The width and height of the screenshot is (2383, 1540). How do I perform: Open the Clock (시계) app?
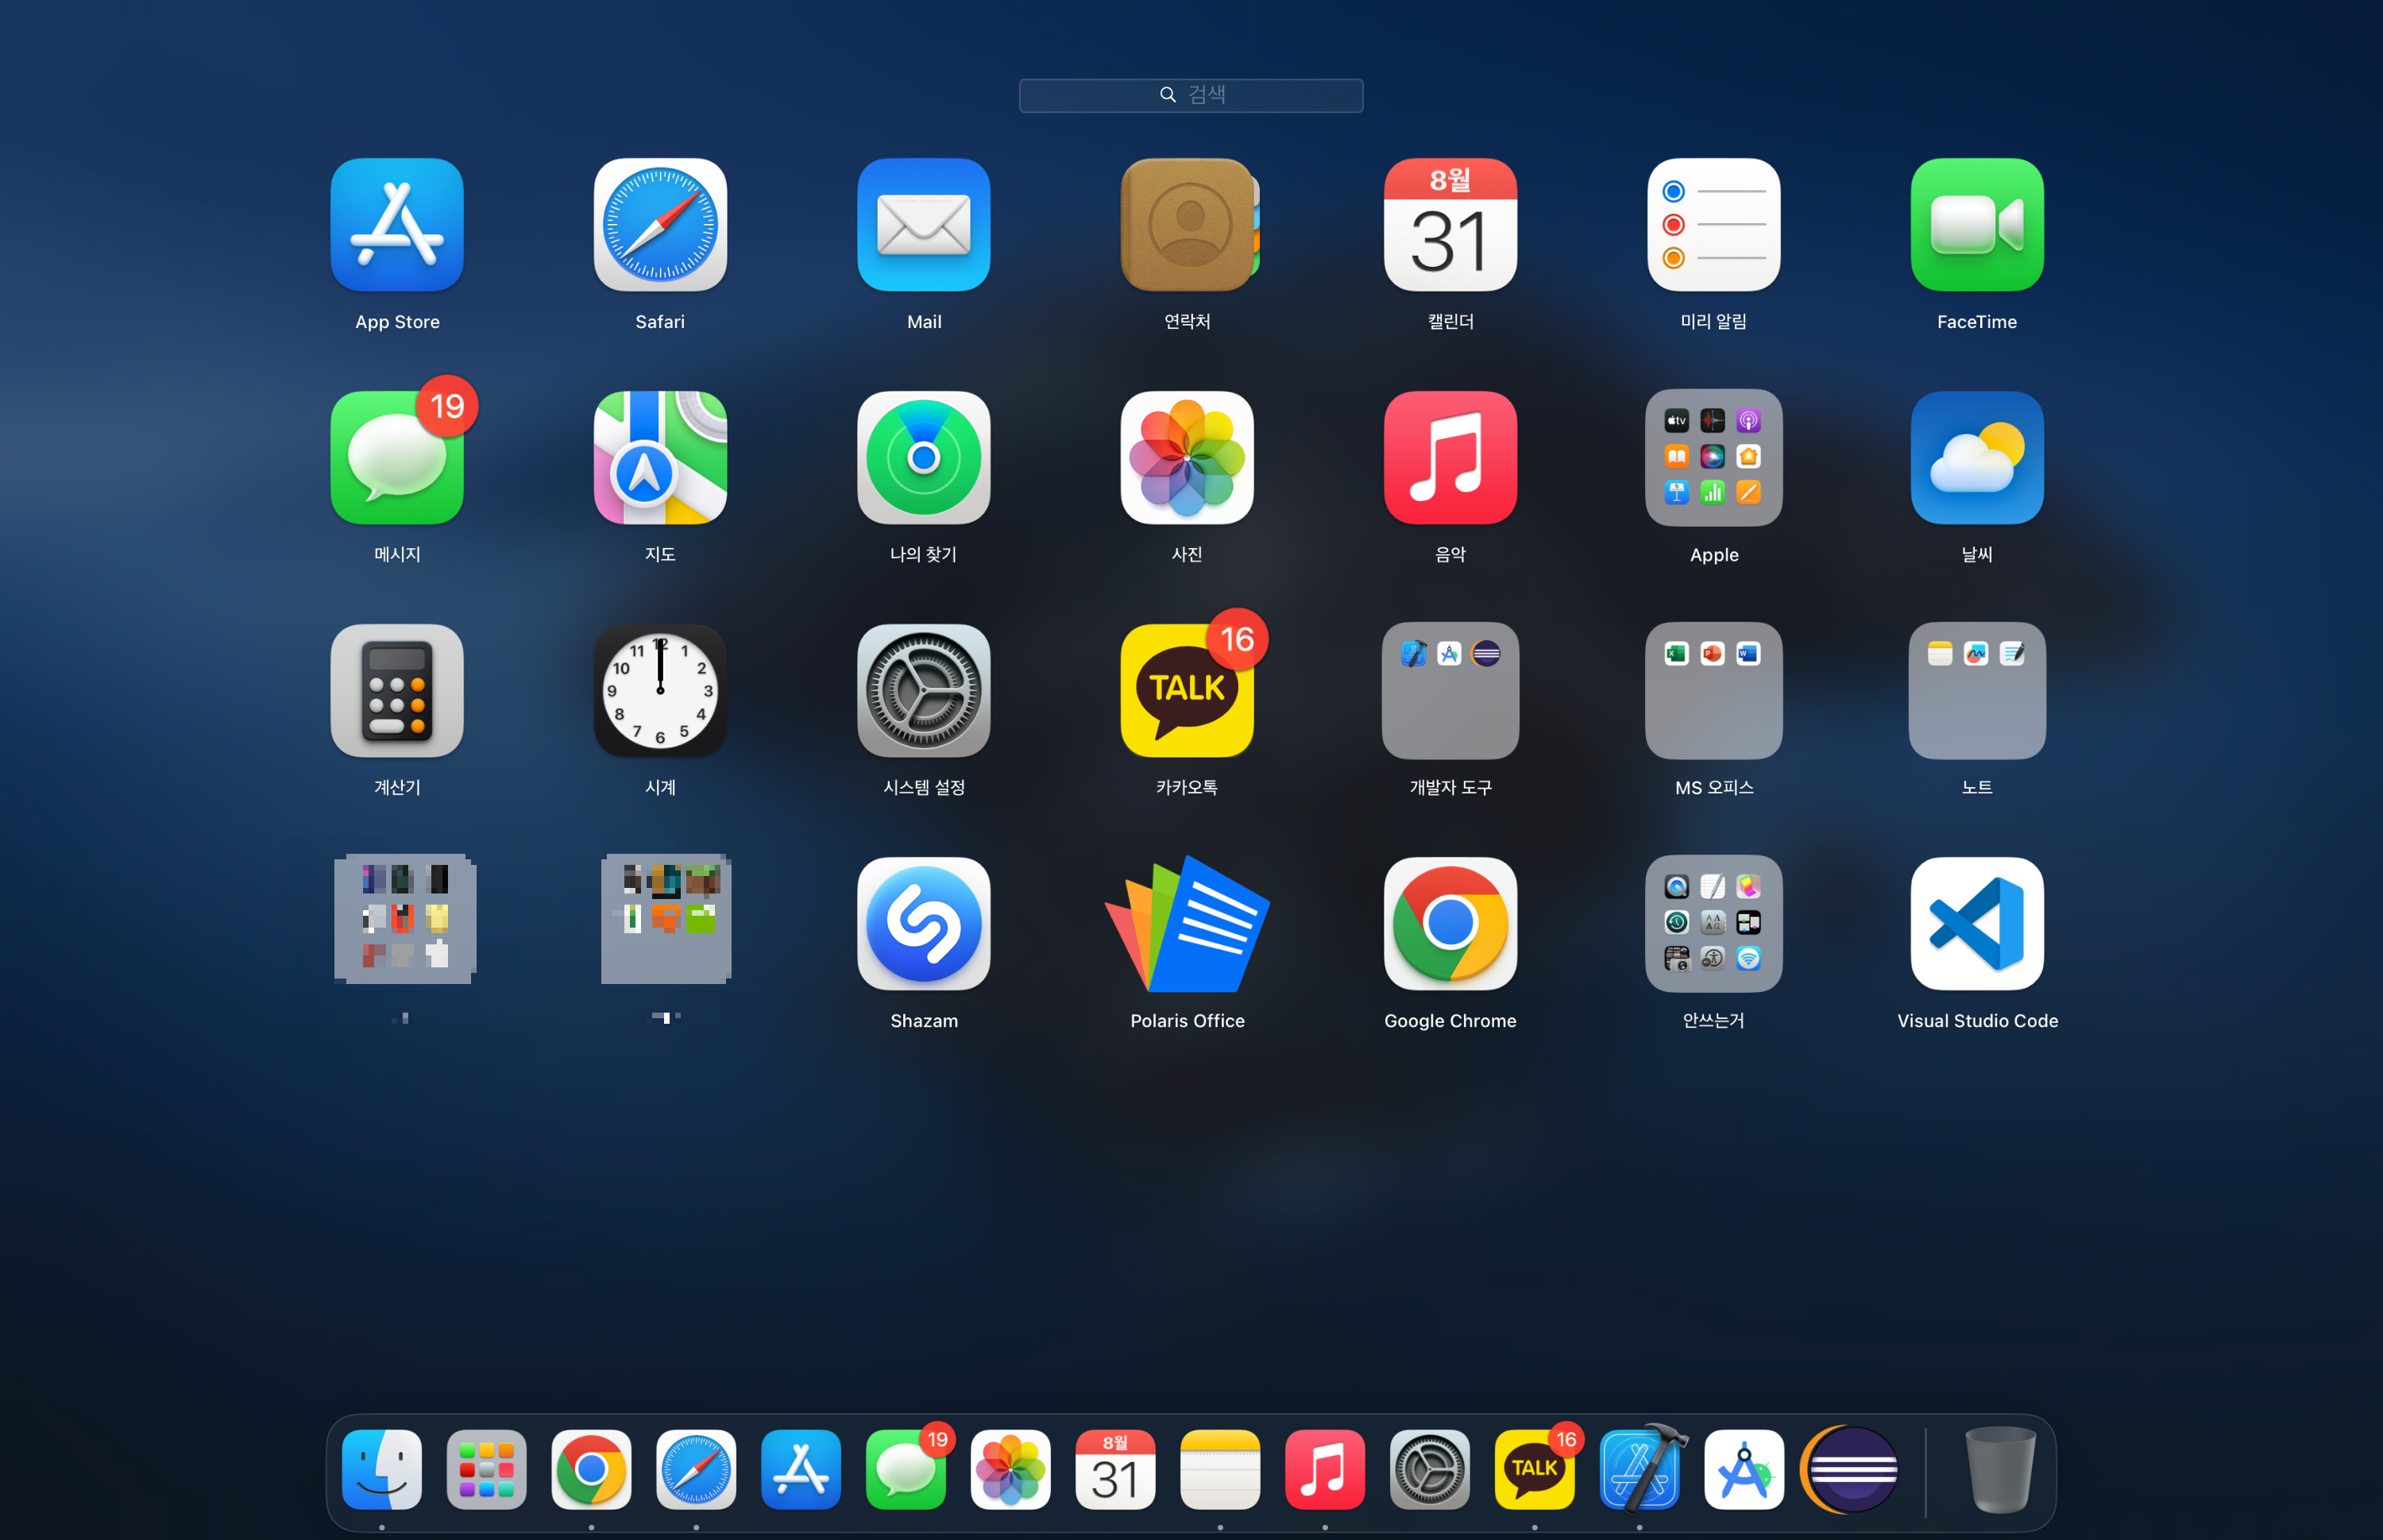click(x=660, y=691)
